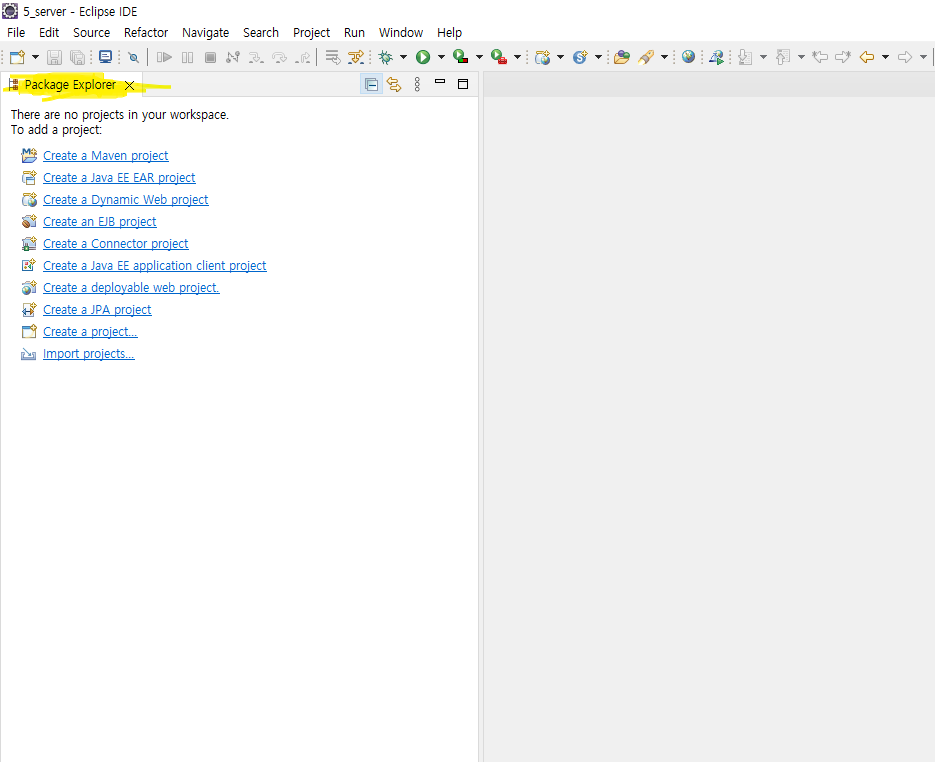Click the Next Annotation icon
Image resolution: width=935 pixels, height=762 pixels.
coord(745,57)
